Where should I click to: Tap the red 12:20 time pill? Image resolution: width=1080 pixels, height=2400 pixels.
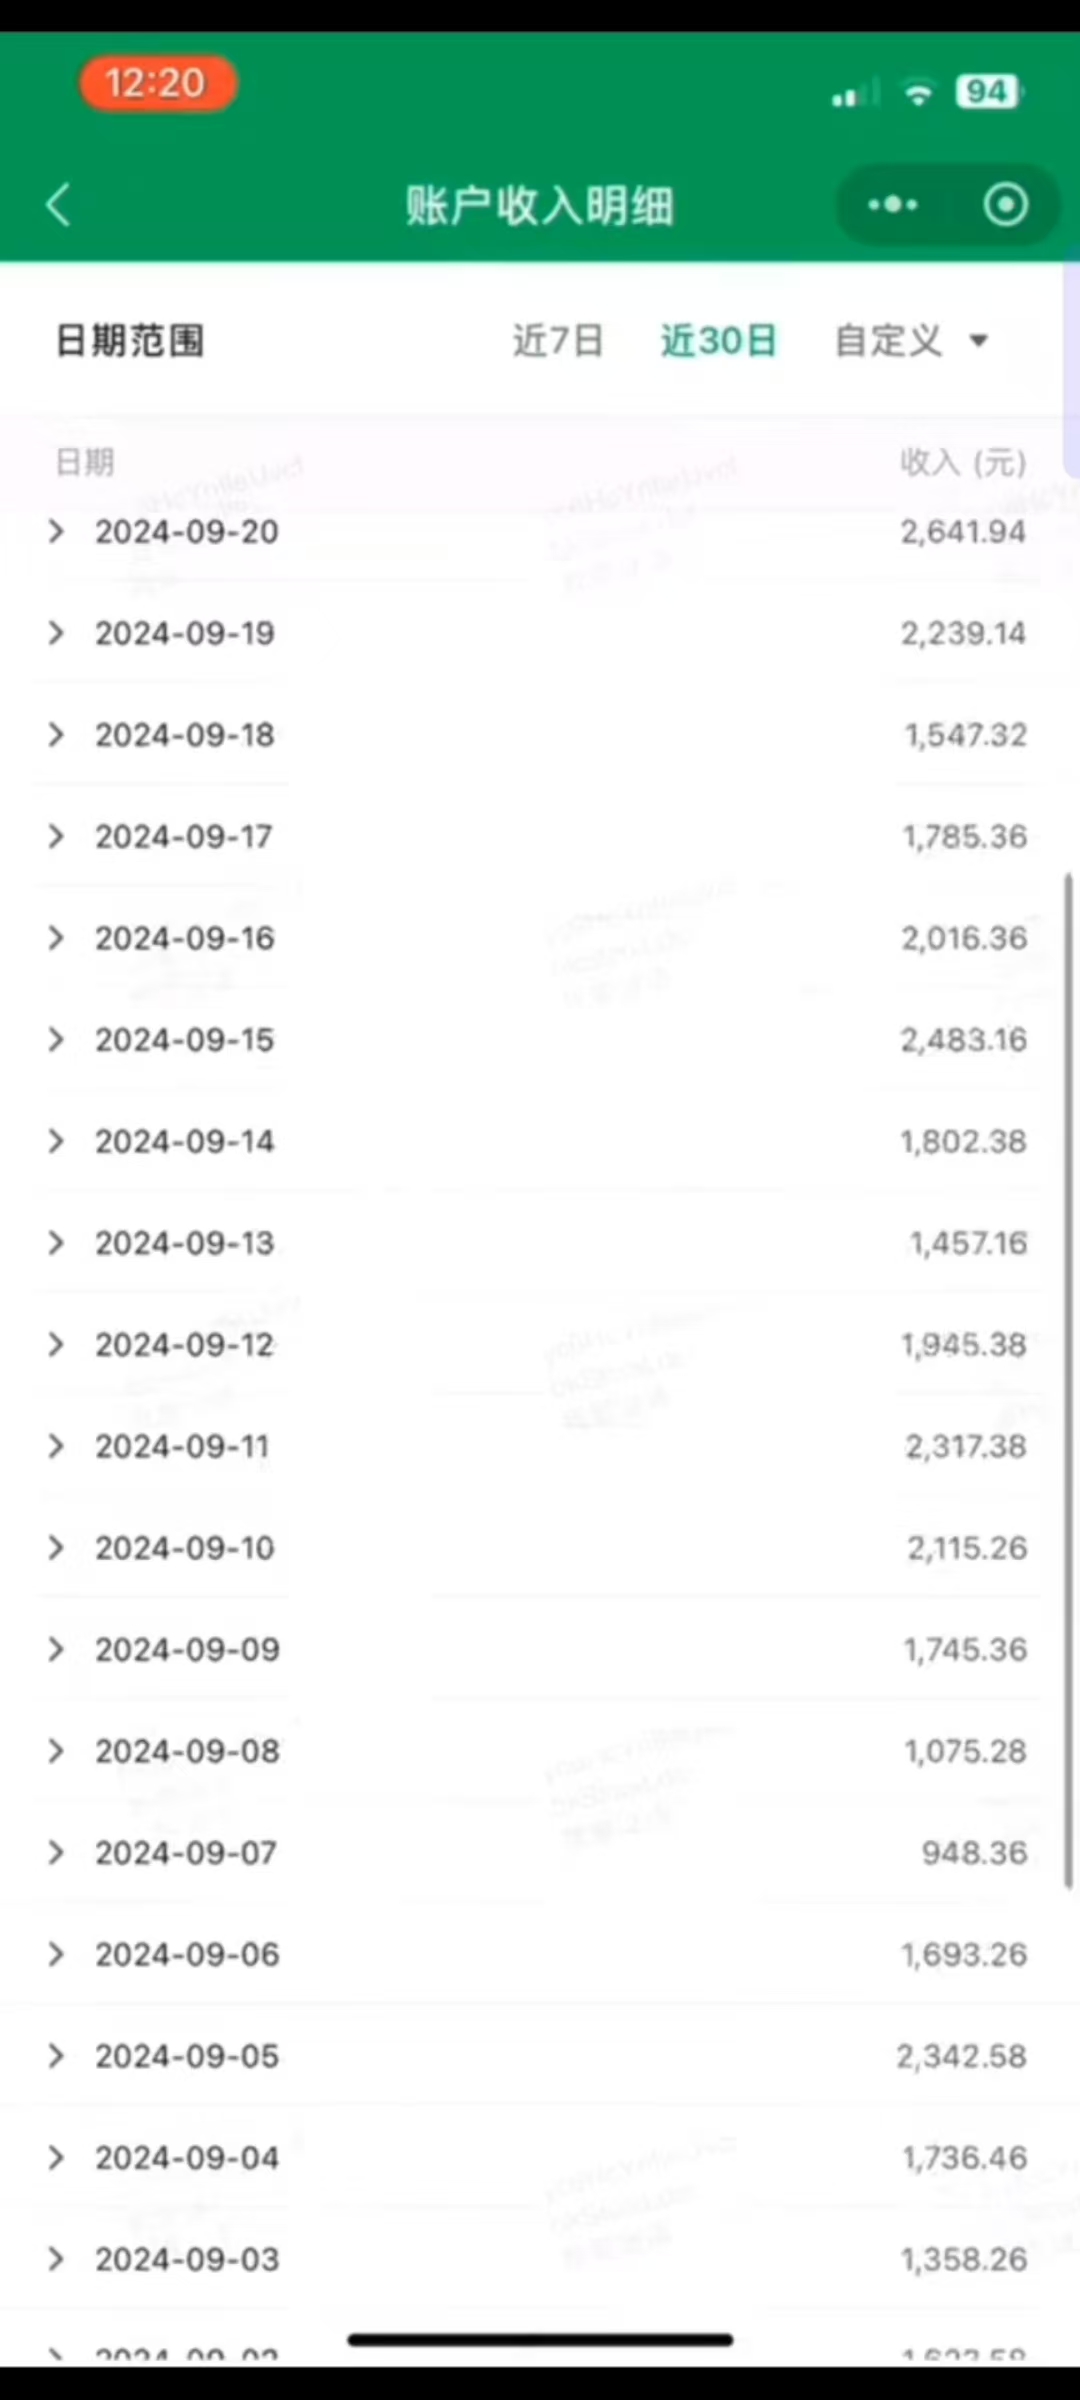point(158,83)
